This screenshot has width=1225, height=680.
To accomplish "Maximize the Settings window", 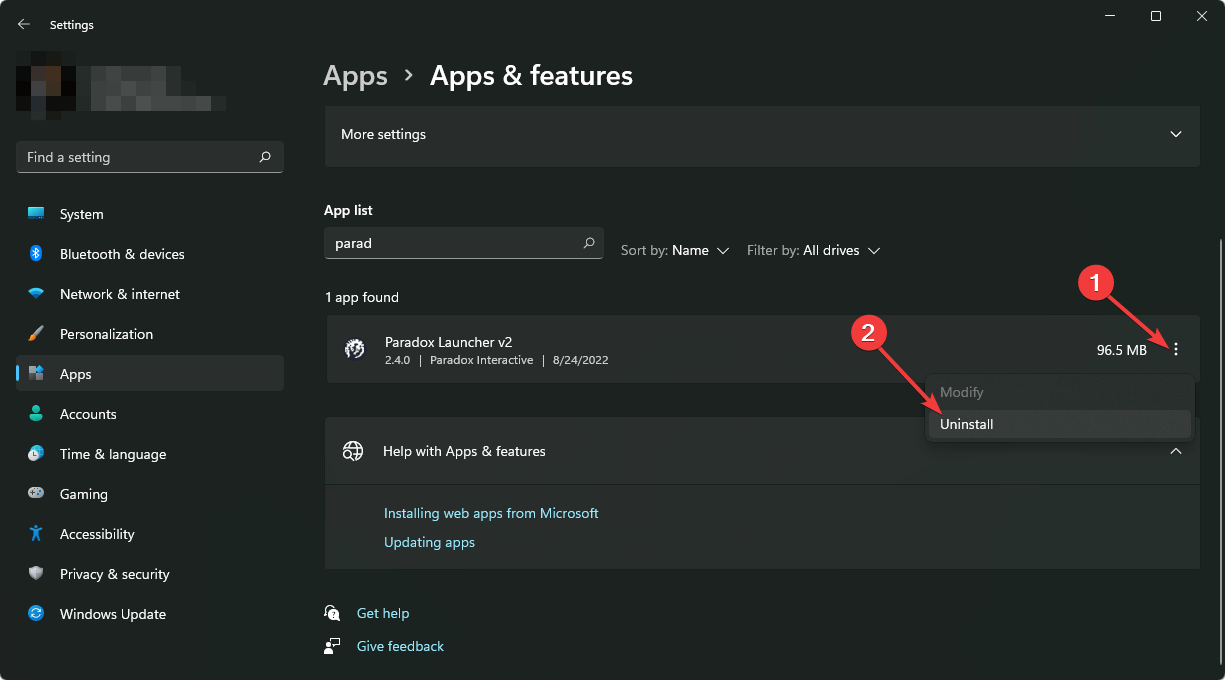I will click(x=1156, y=16).
